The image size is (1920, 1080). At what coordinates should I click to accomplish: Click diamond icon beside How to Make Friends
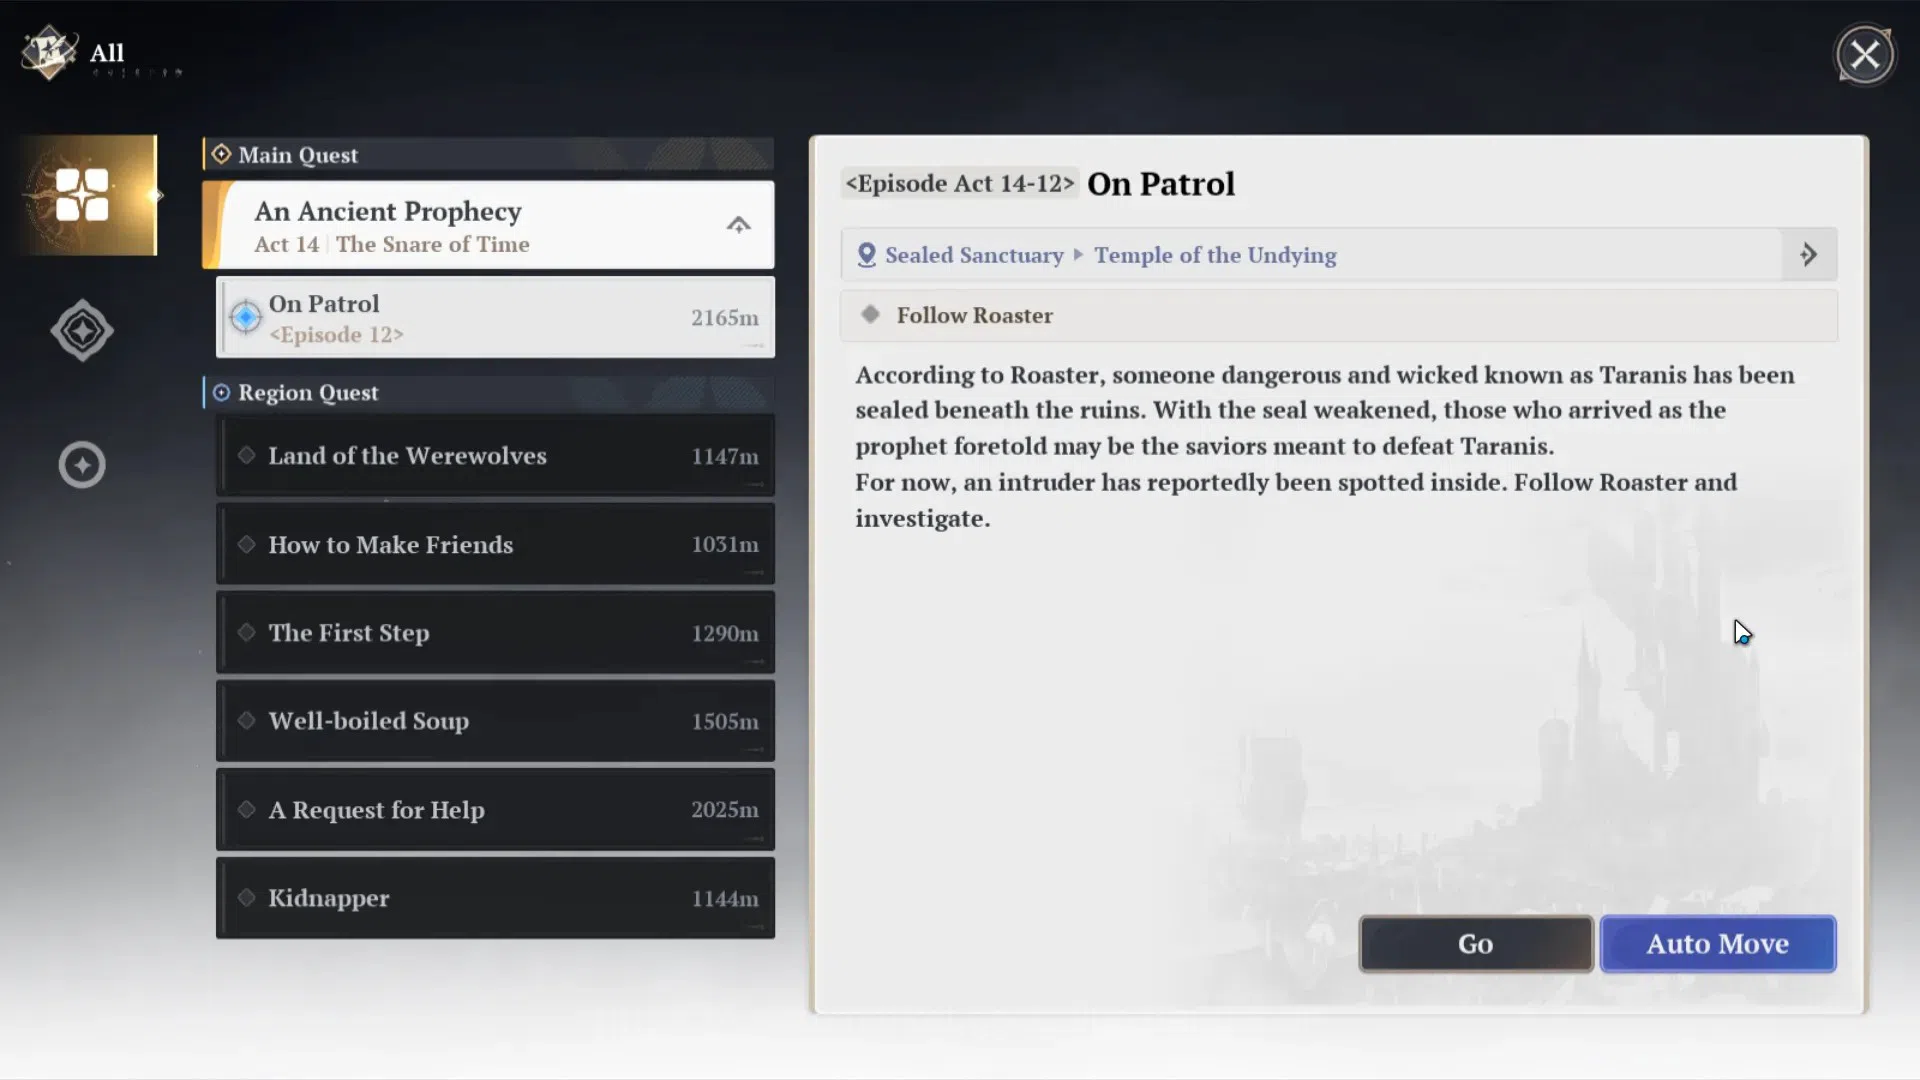tap(246, 545)
